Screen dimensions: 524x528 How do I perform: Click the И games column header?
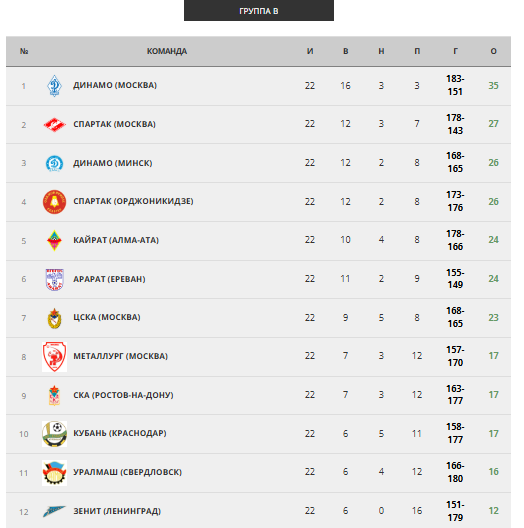(x=310, y=51)
